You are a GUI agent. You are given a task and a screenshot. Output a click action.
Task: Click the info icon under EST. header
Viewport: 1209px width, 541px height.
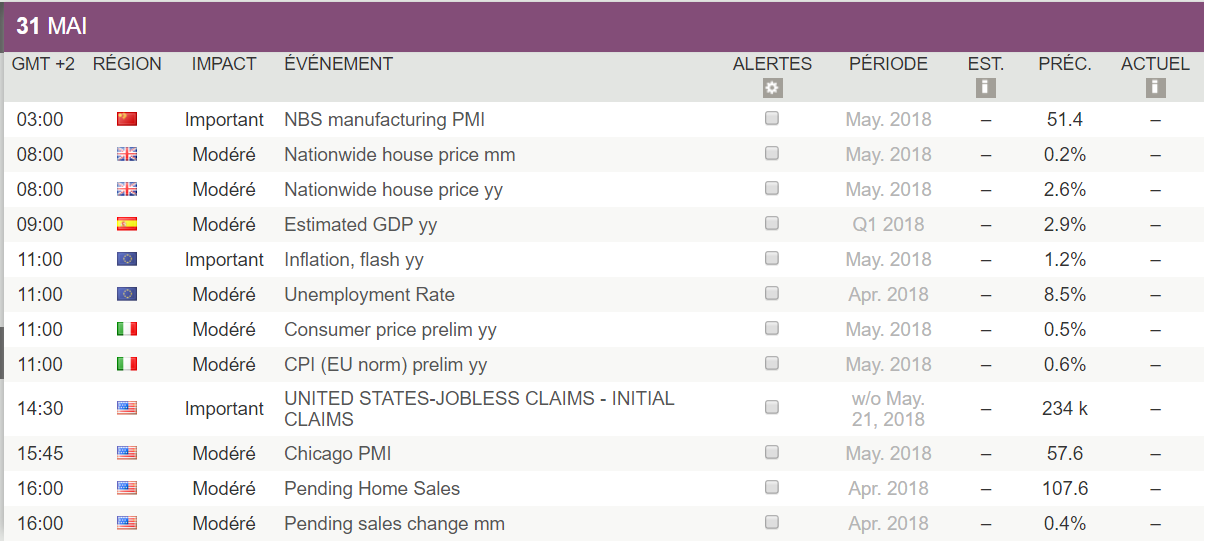986,88
